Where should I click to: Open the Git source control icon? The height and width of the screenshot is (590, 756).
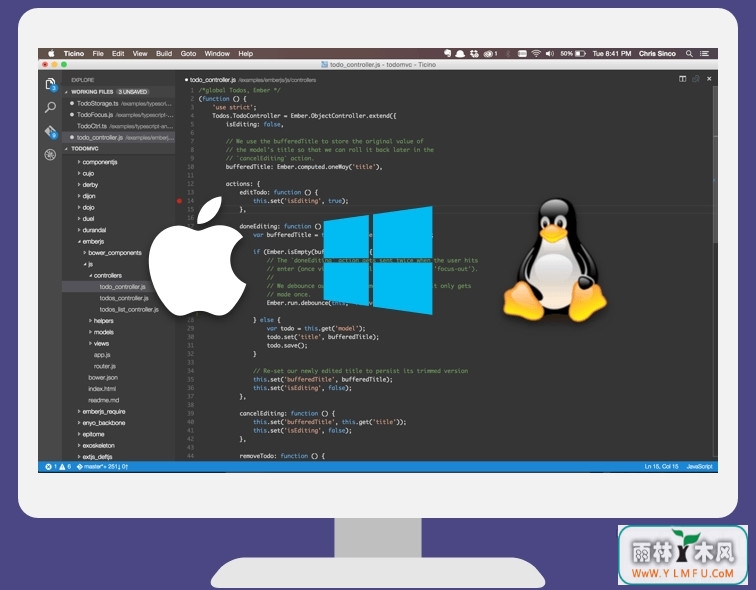(x=51, y=131)
